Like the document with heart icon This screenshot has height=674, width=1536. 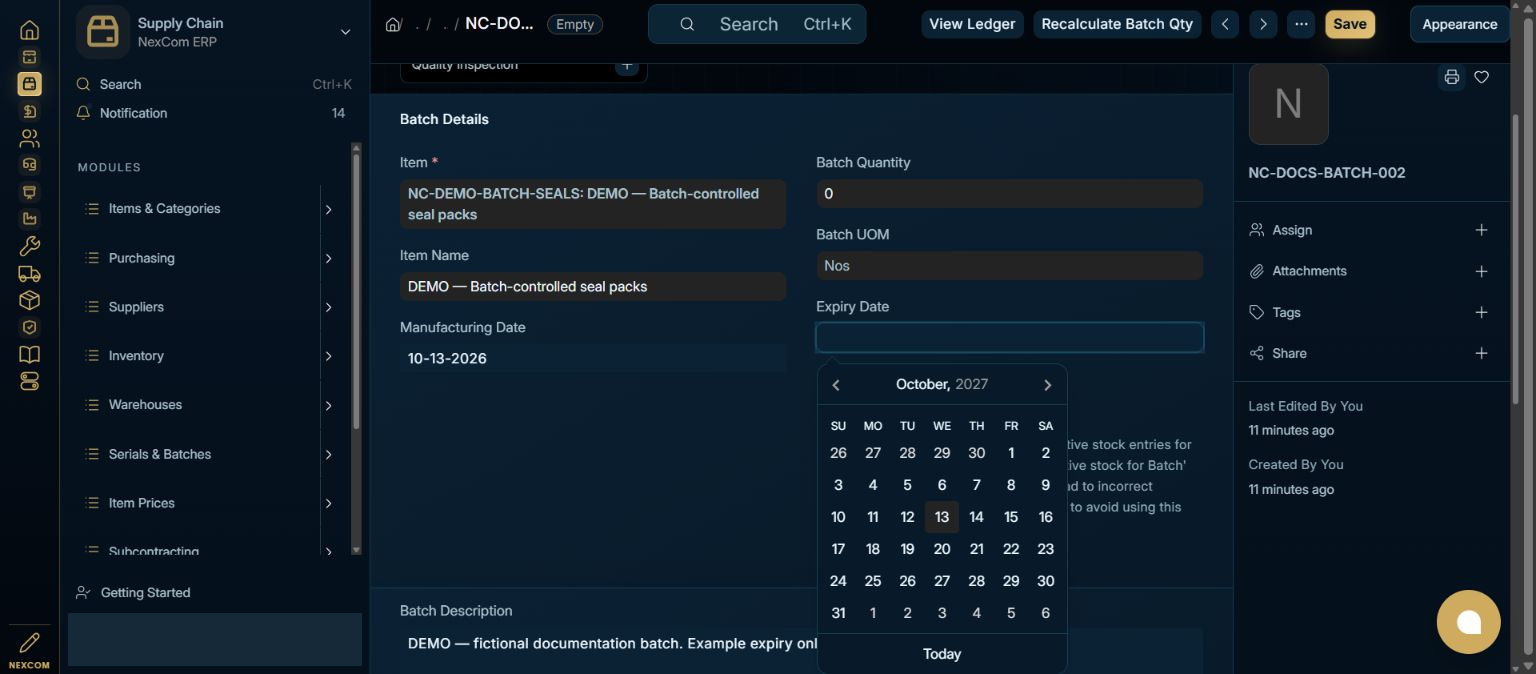1482,77
